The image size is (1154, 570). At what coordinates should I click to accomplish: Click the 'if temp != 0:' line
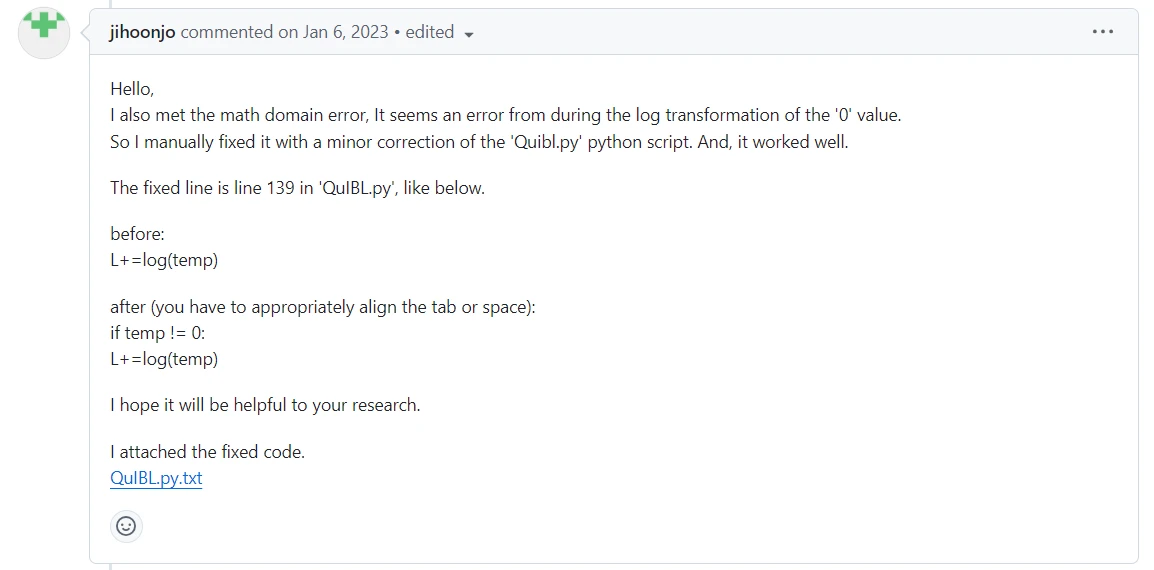coord(157,333)
